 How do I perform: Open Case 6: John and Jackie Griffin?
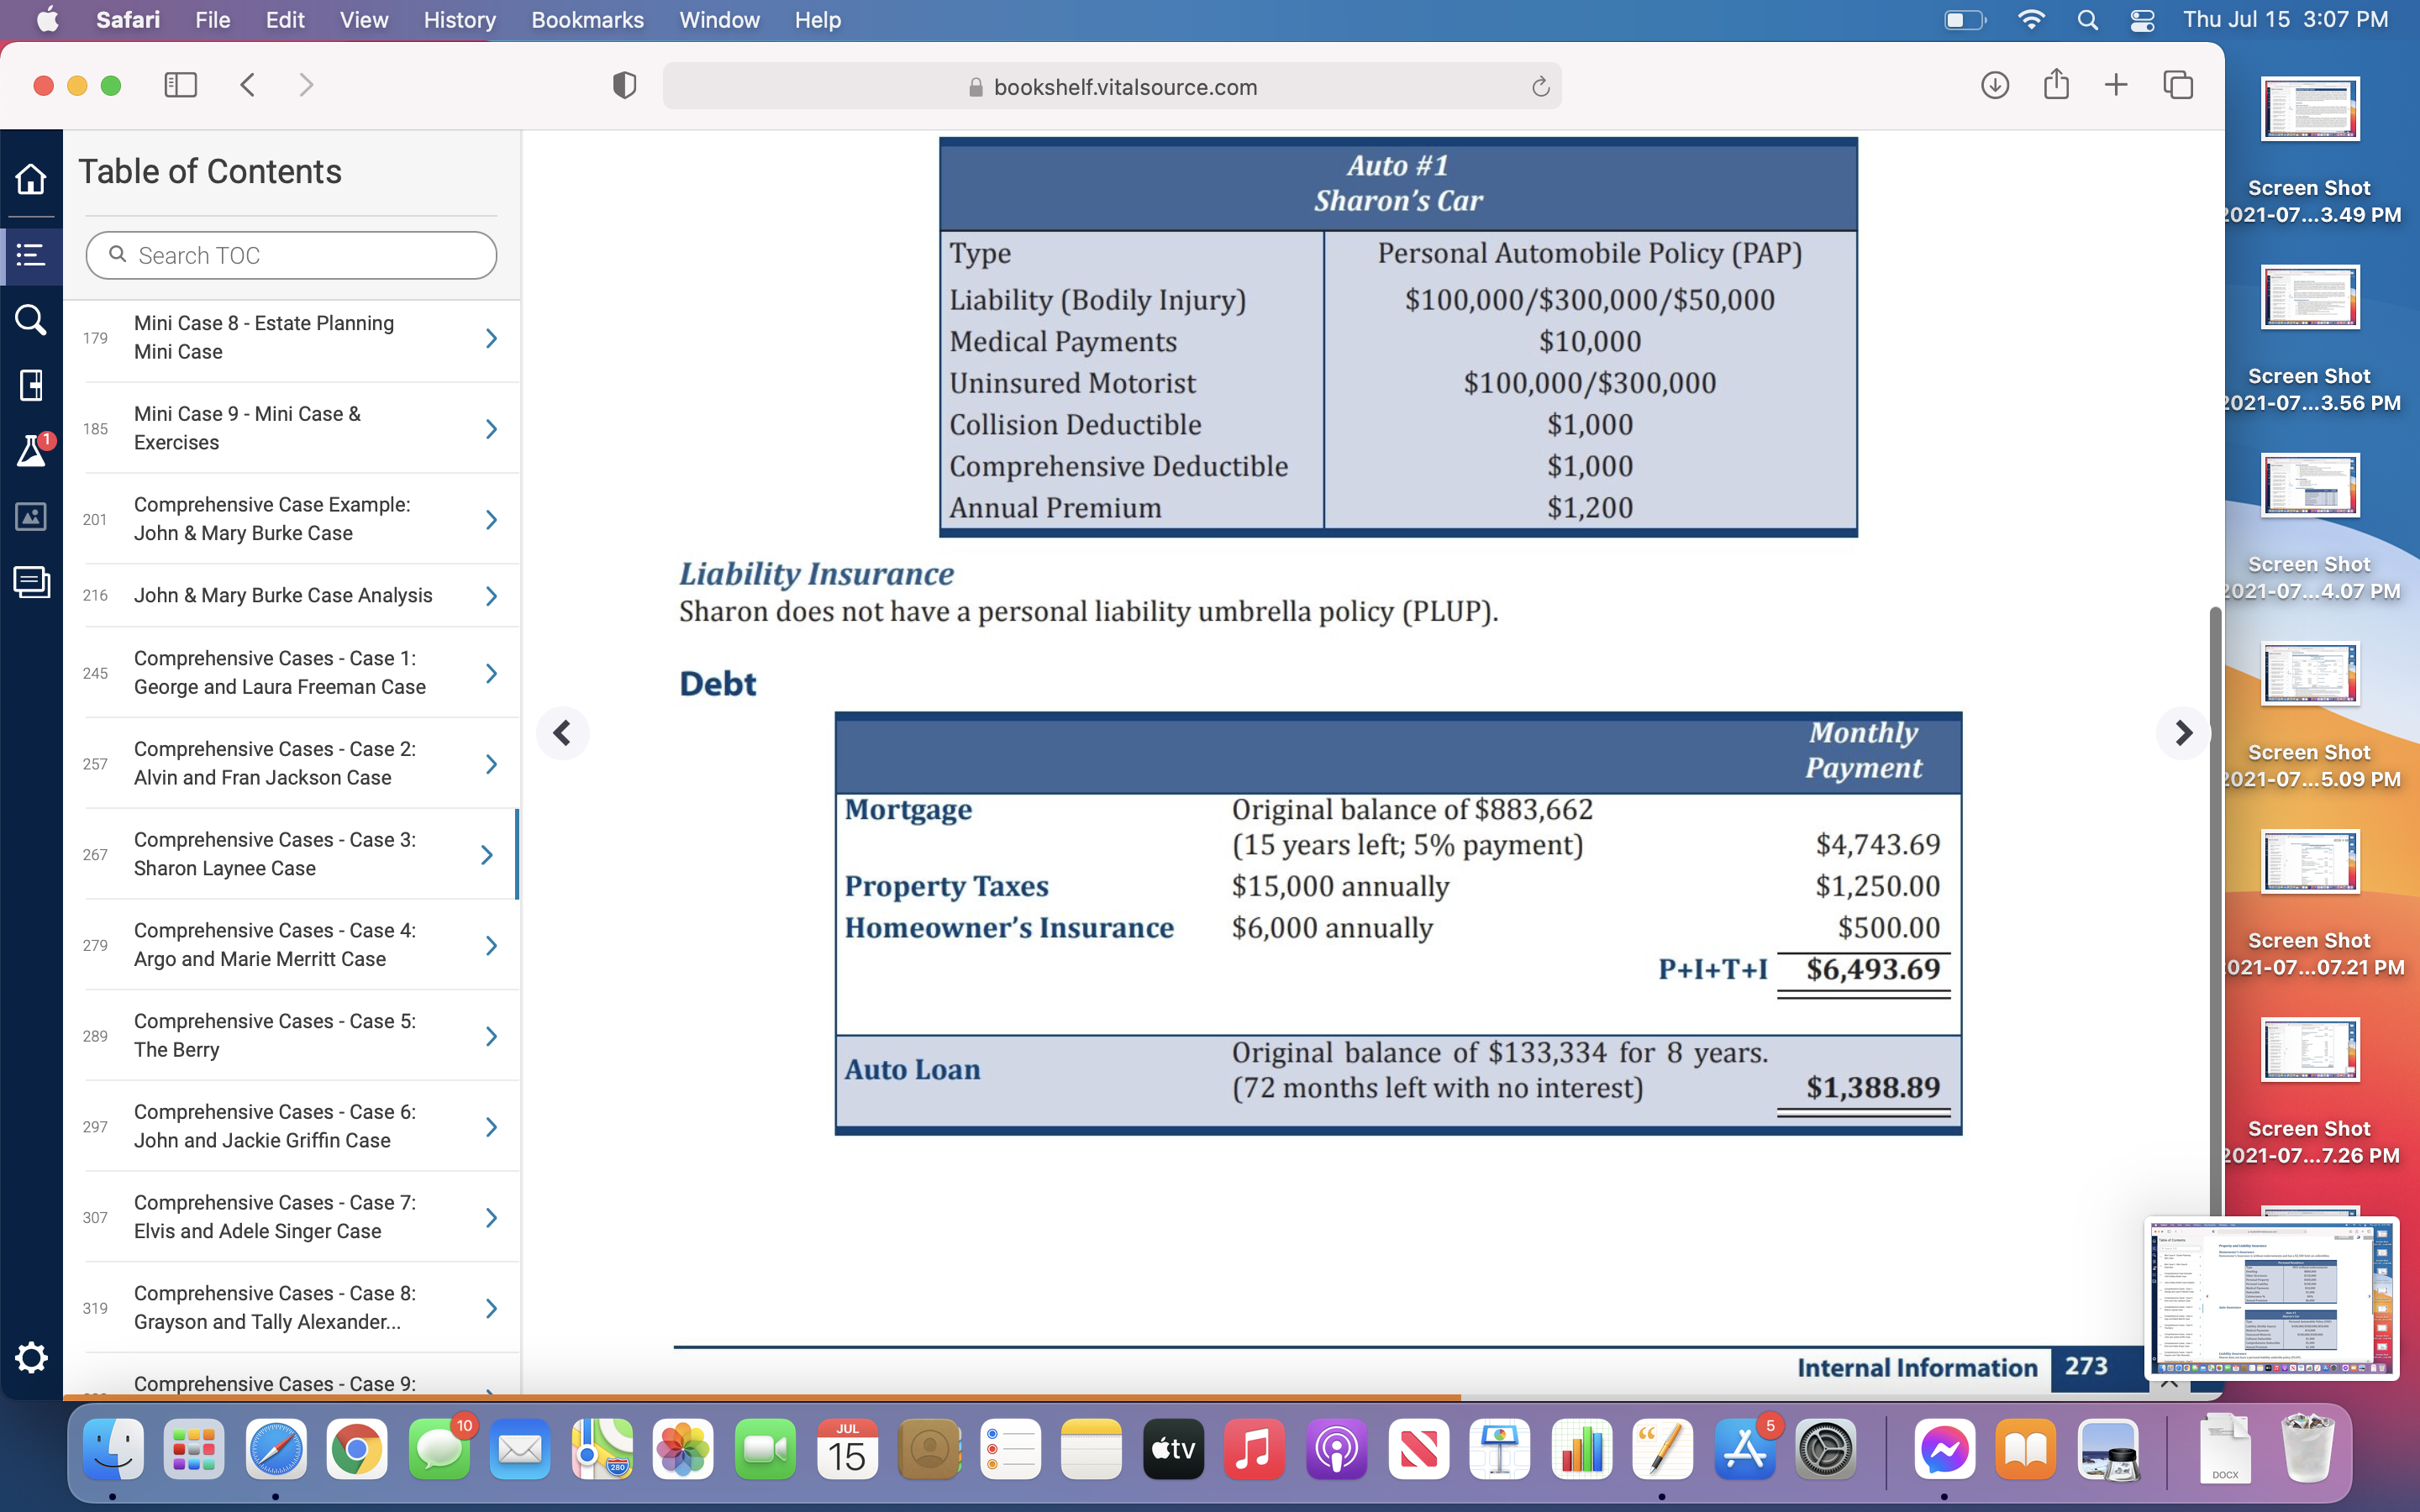[x=291, y=1126]
